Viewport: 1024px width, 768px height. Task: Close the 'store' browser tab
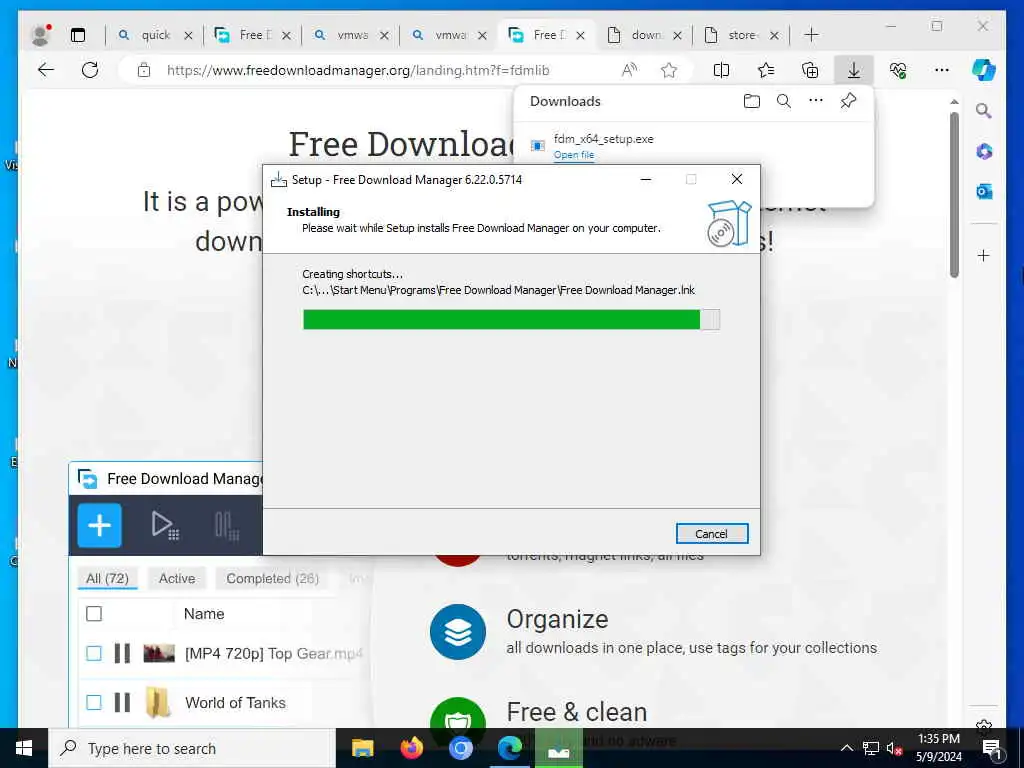pyautogui.click(x=775, y=35)
